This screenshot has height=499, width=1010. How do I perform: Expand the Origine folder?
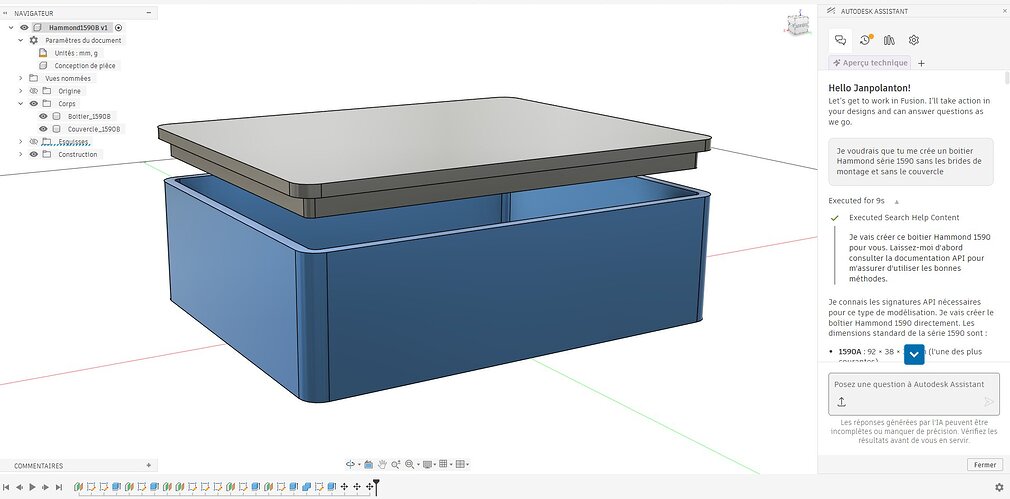tap(21, 91)
